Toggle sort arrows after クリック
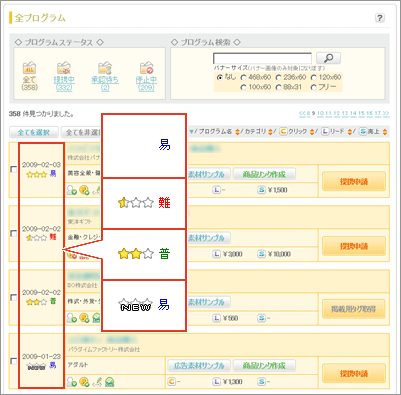 click(x=312, y=132)
